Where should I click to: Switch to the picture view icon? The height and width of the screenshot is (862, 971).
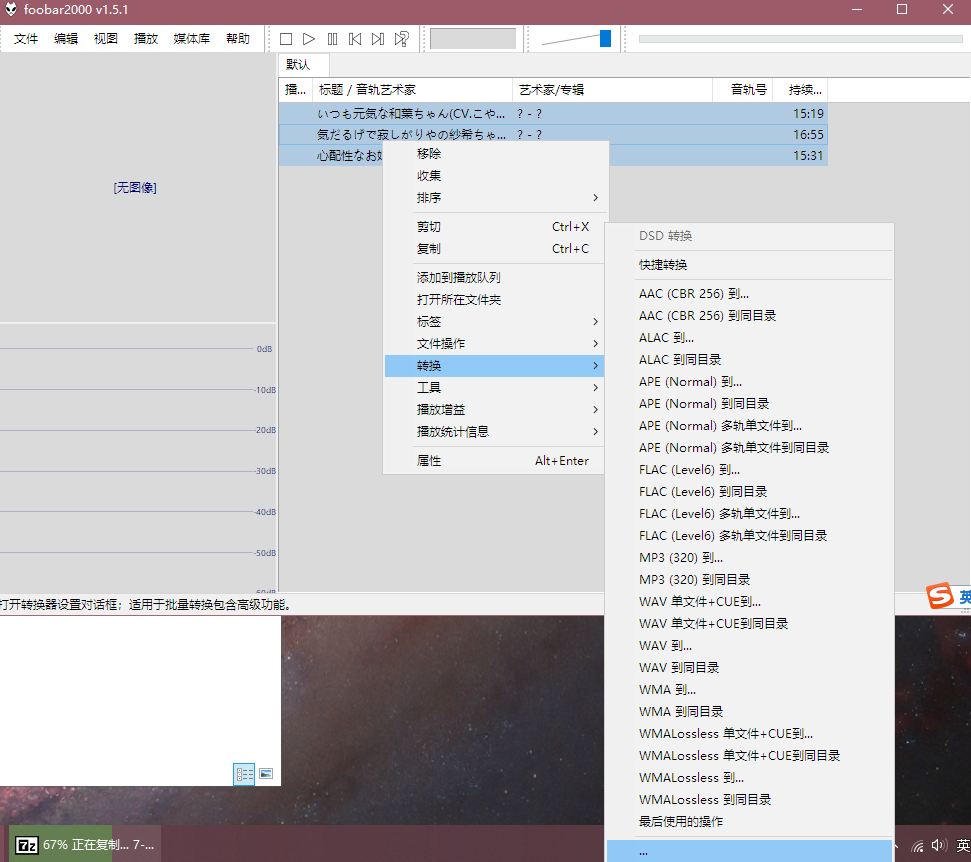pos(266,773)
